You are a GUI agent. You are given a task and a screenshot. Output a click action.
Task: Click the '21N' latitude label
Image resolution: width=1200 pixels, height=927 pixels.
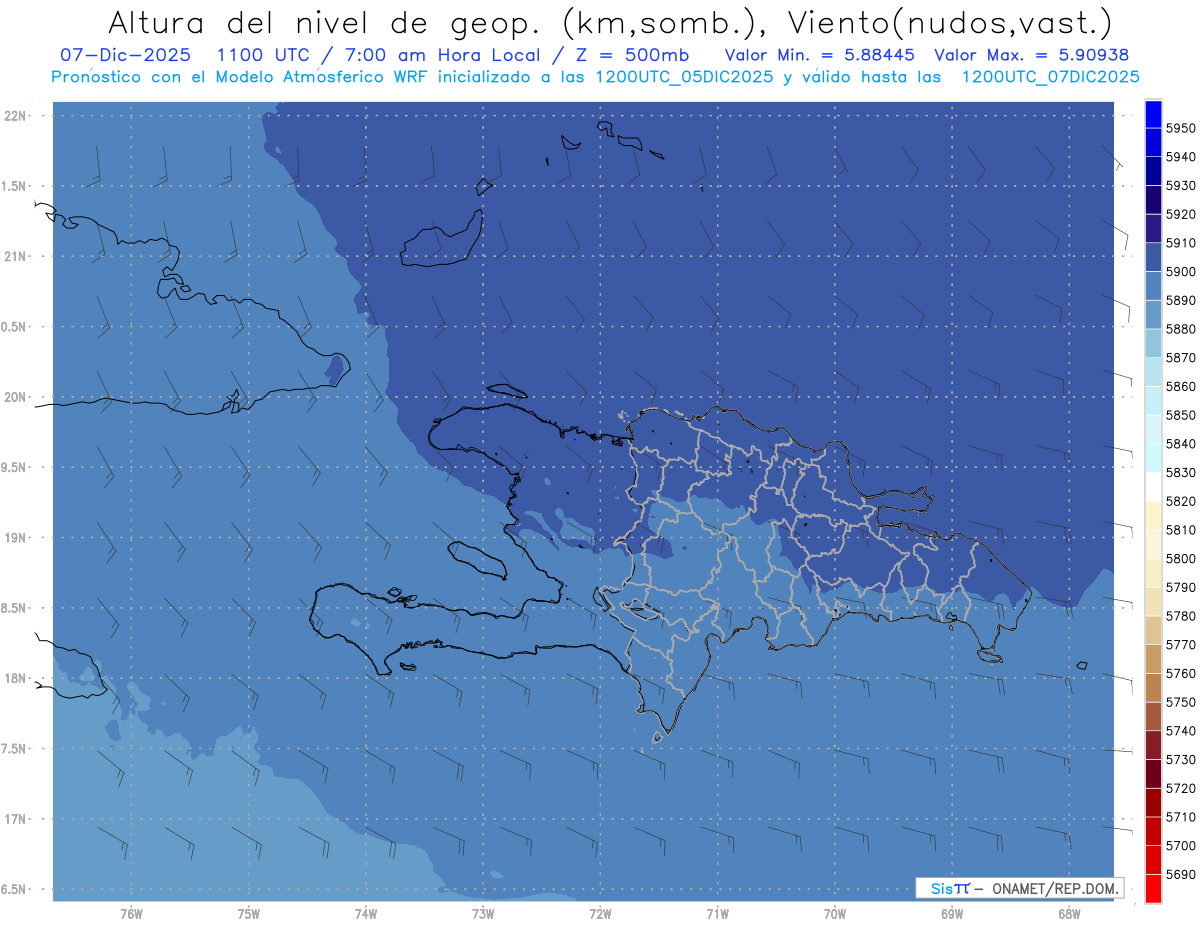pyautogui.click(x=17, y=256)
